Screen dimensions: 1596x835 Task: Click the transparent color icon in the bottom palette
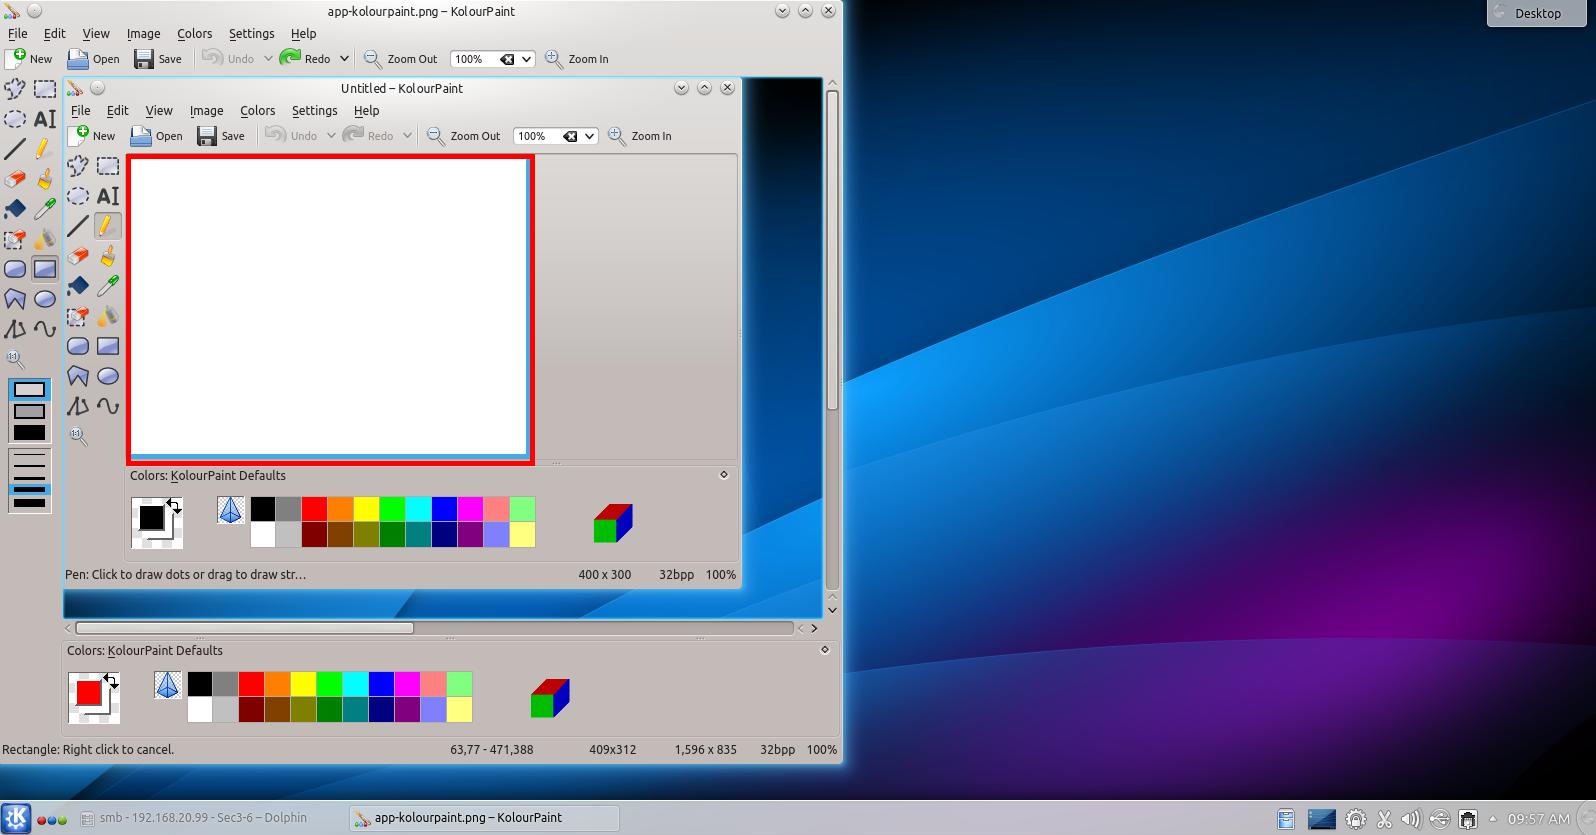[x=168, y=685]
